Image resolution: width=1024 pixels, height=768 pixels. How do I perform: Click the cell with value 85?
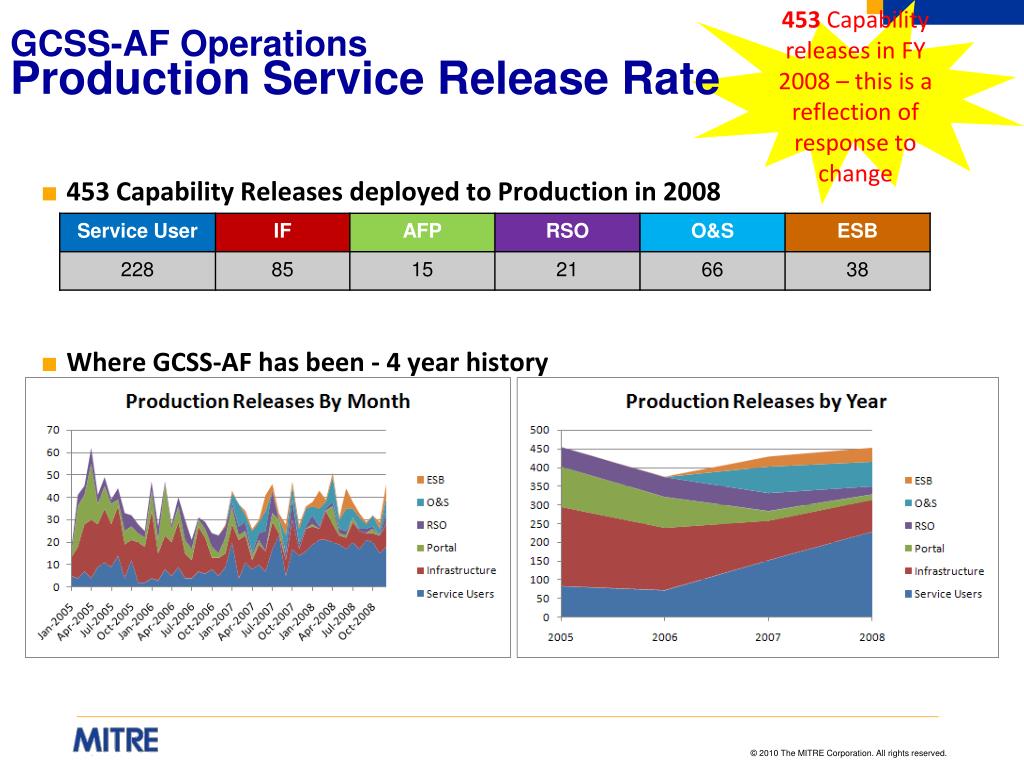282,270
